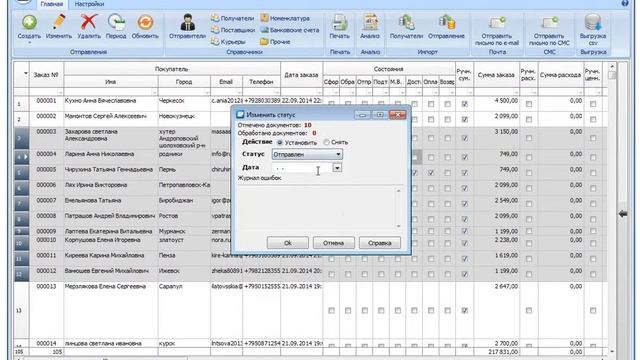Toggle Сфор checkbox for order 000013
Screen dimensions: 640x360
(331, 311)
